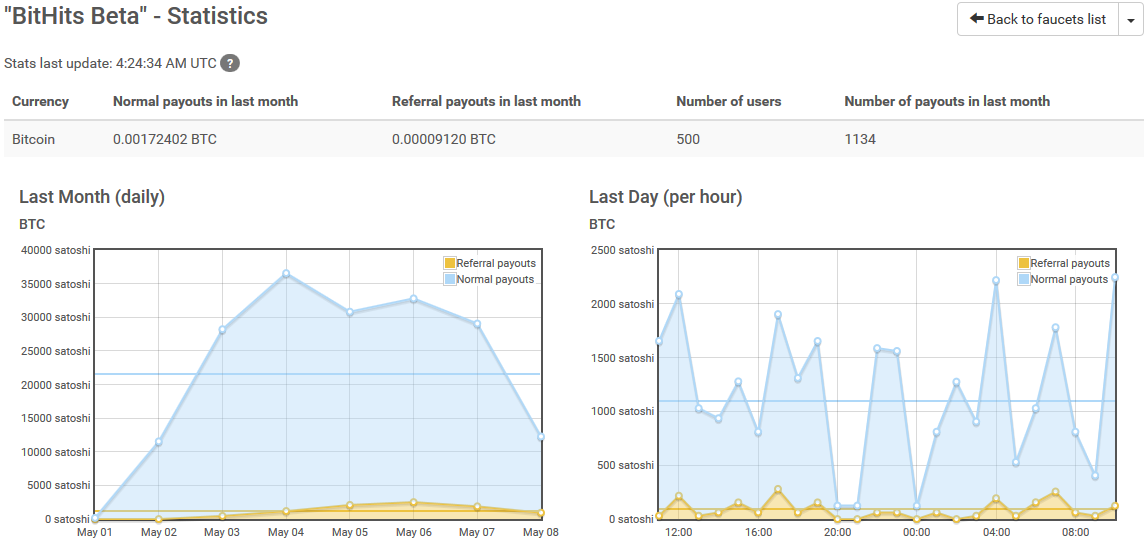Click the 12:00 normal payouts data point
The width and height of the screenshot is (1147, 544).
[679, 295]
